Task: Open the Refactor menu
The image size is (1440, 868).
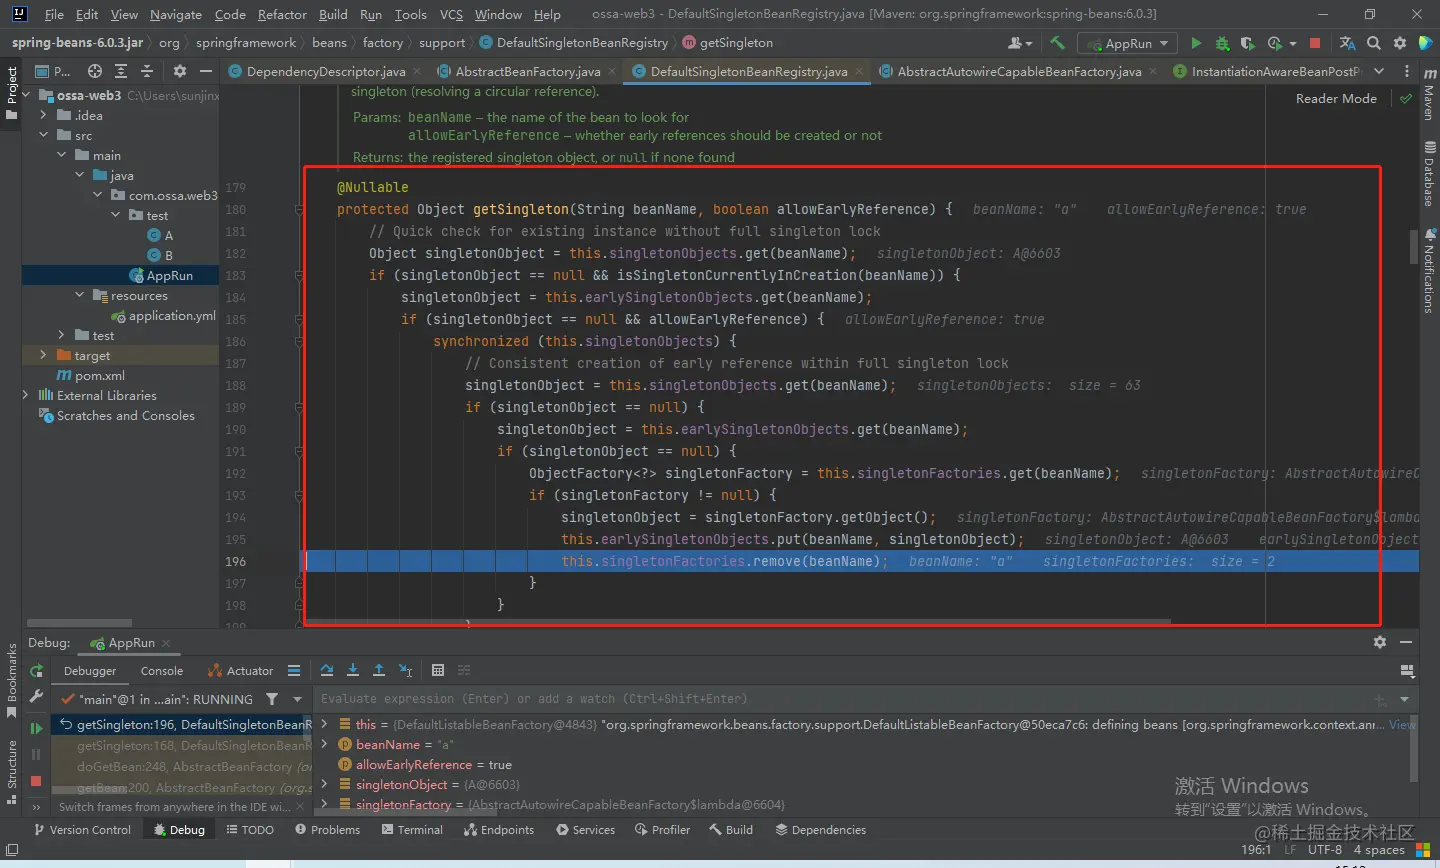Action: pos(282,14)
